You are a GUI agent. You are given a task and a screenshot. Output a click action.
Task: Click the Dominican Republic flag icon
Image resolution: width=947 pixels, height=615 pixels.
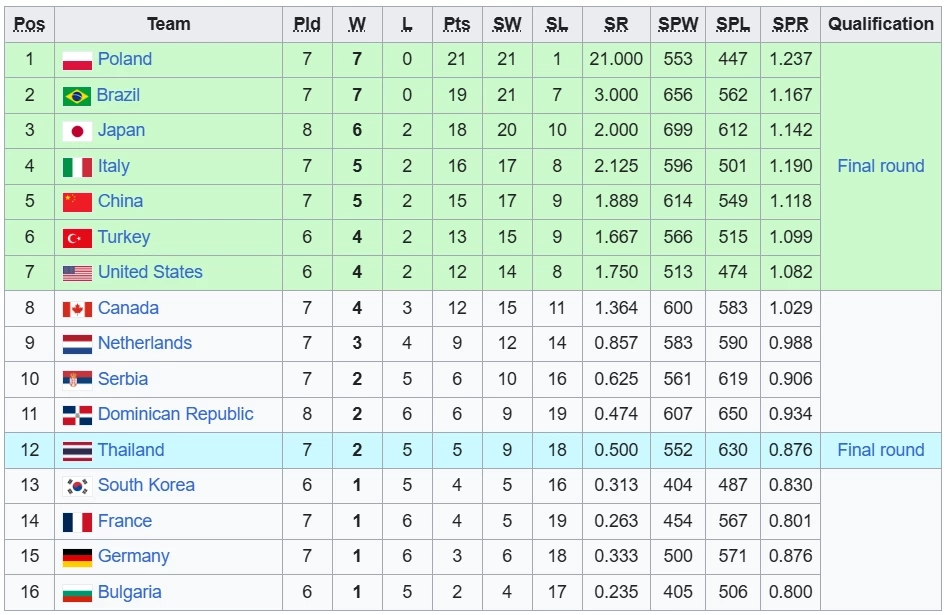[x=77, y=415]
